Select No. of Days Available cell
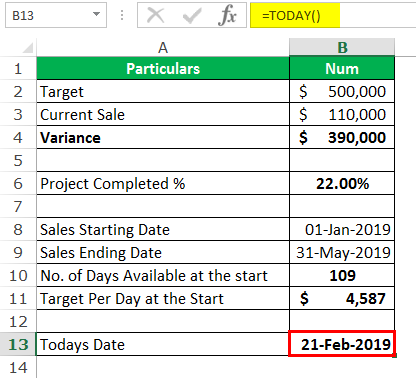This screenshot has height=378, width=416. (163, 275)
